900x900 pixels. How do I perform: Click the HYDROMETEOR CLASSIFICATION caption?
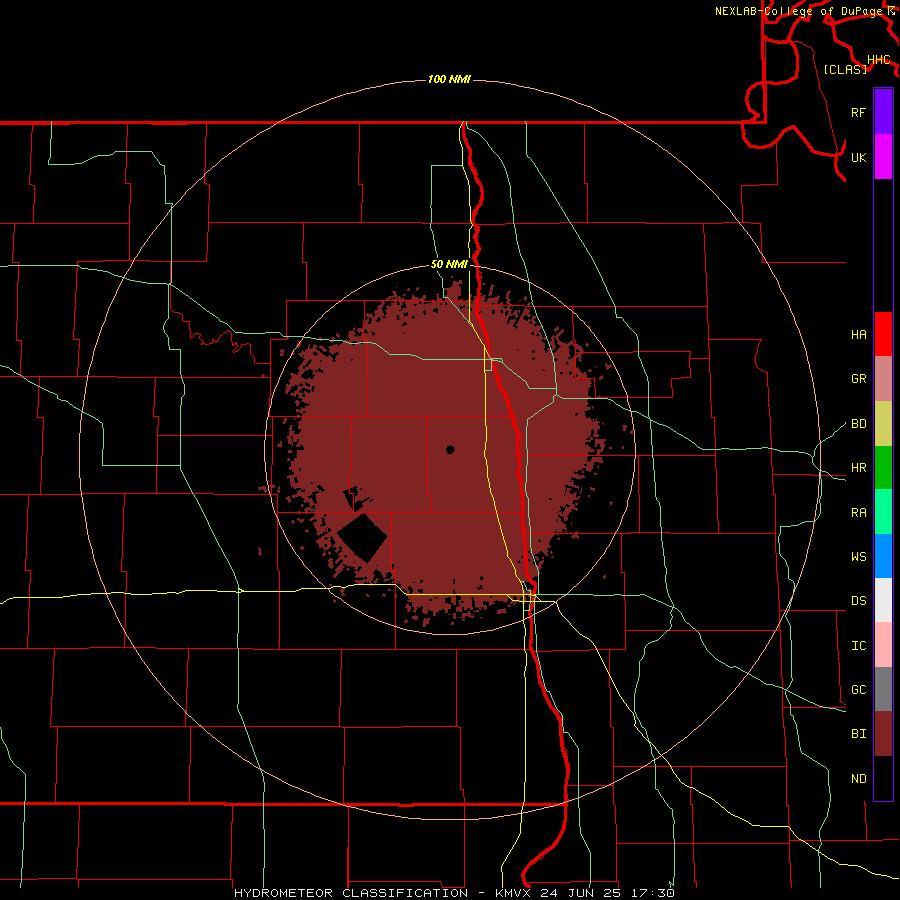coord(351,893)
